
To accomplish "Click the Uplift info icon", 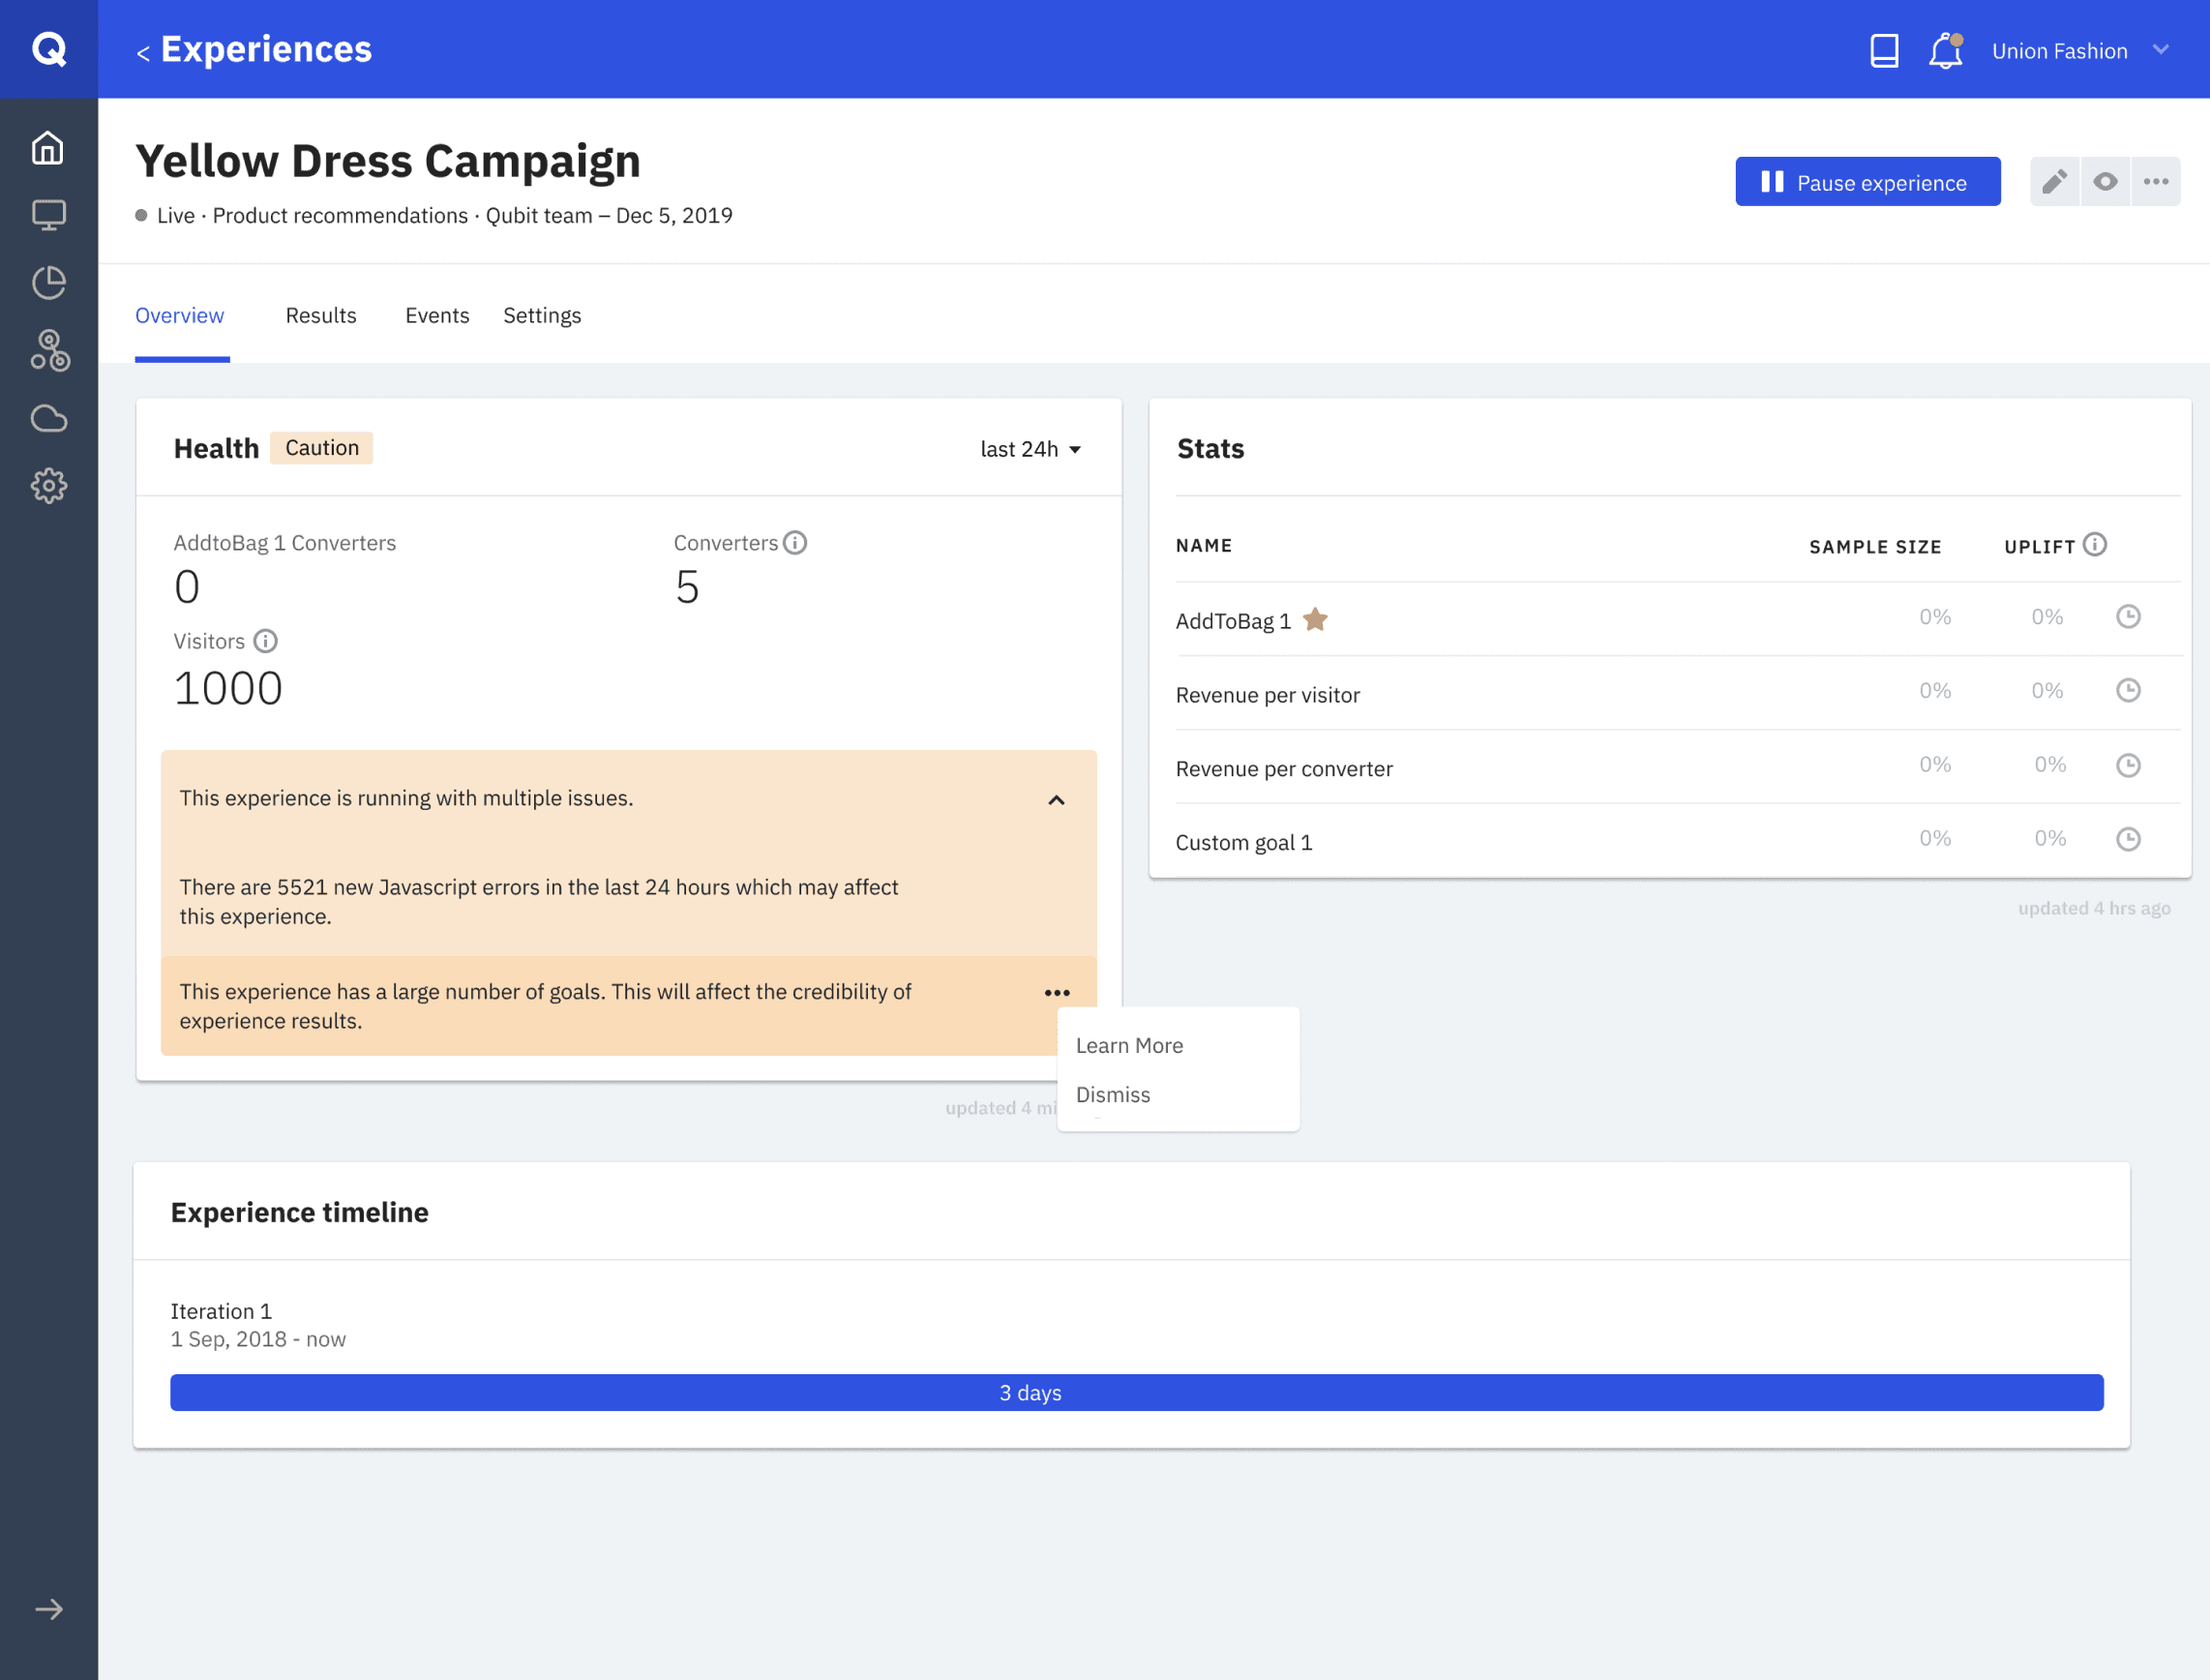I will tap(2095, 545).
